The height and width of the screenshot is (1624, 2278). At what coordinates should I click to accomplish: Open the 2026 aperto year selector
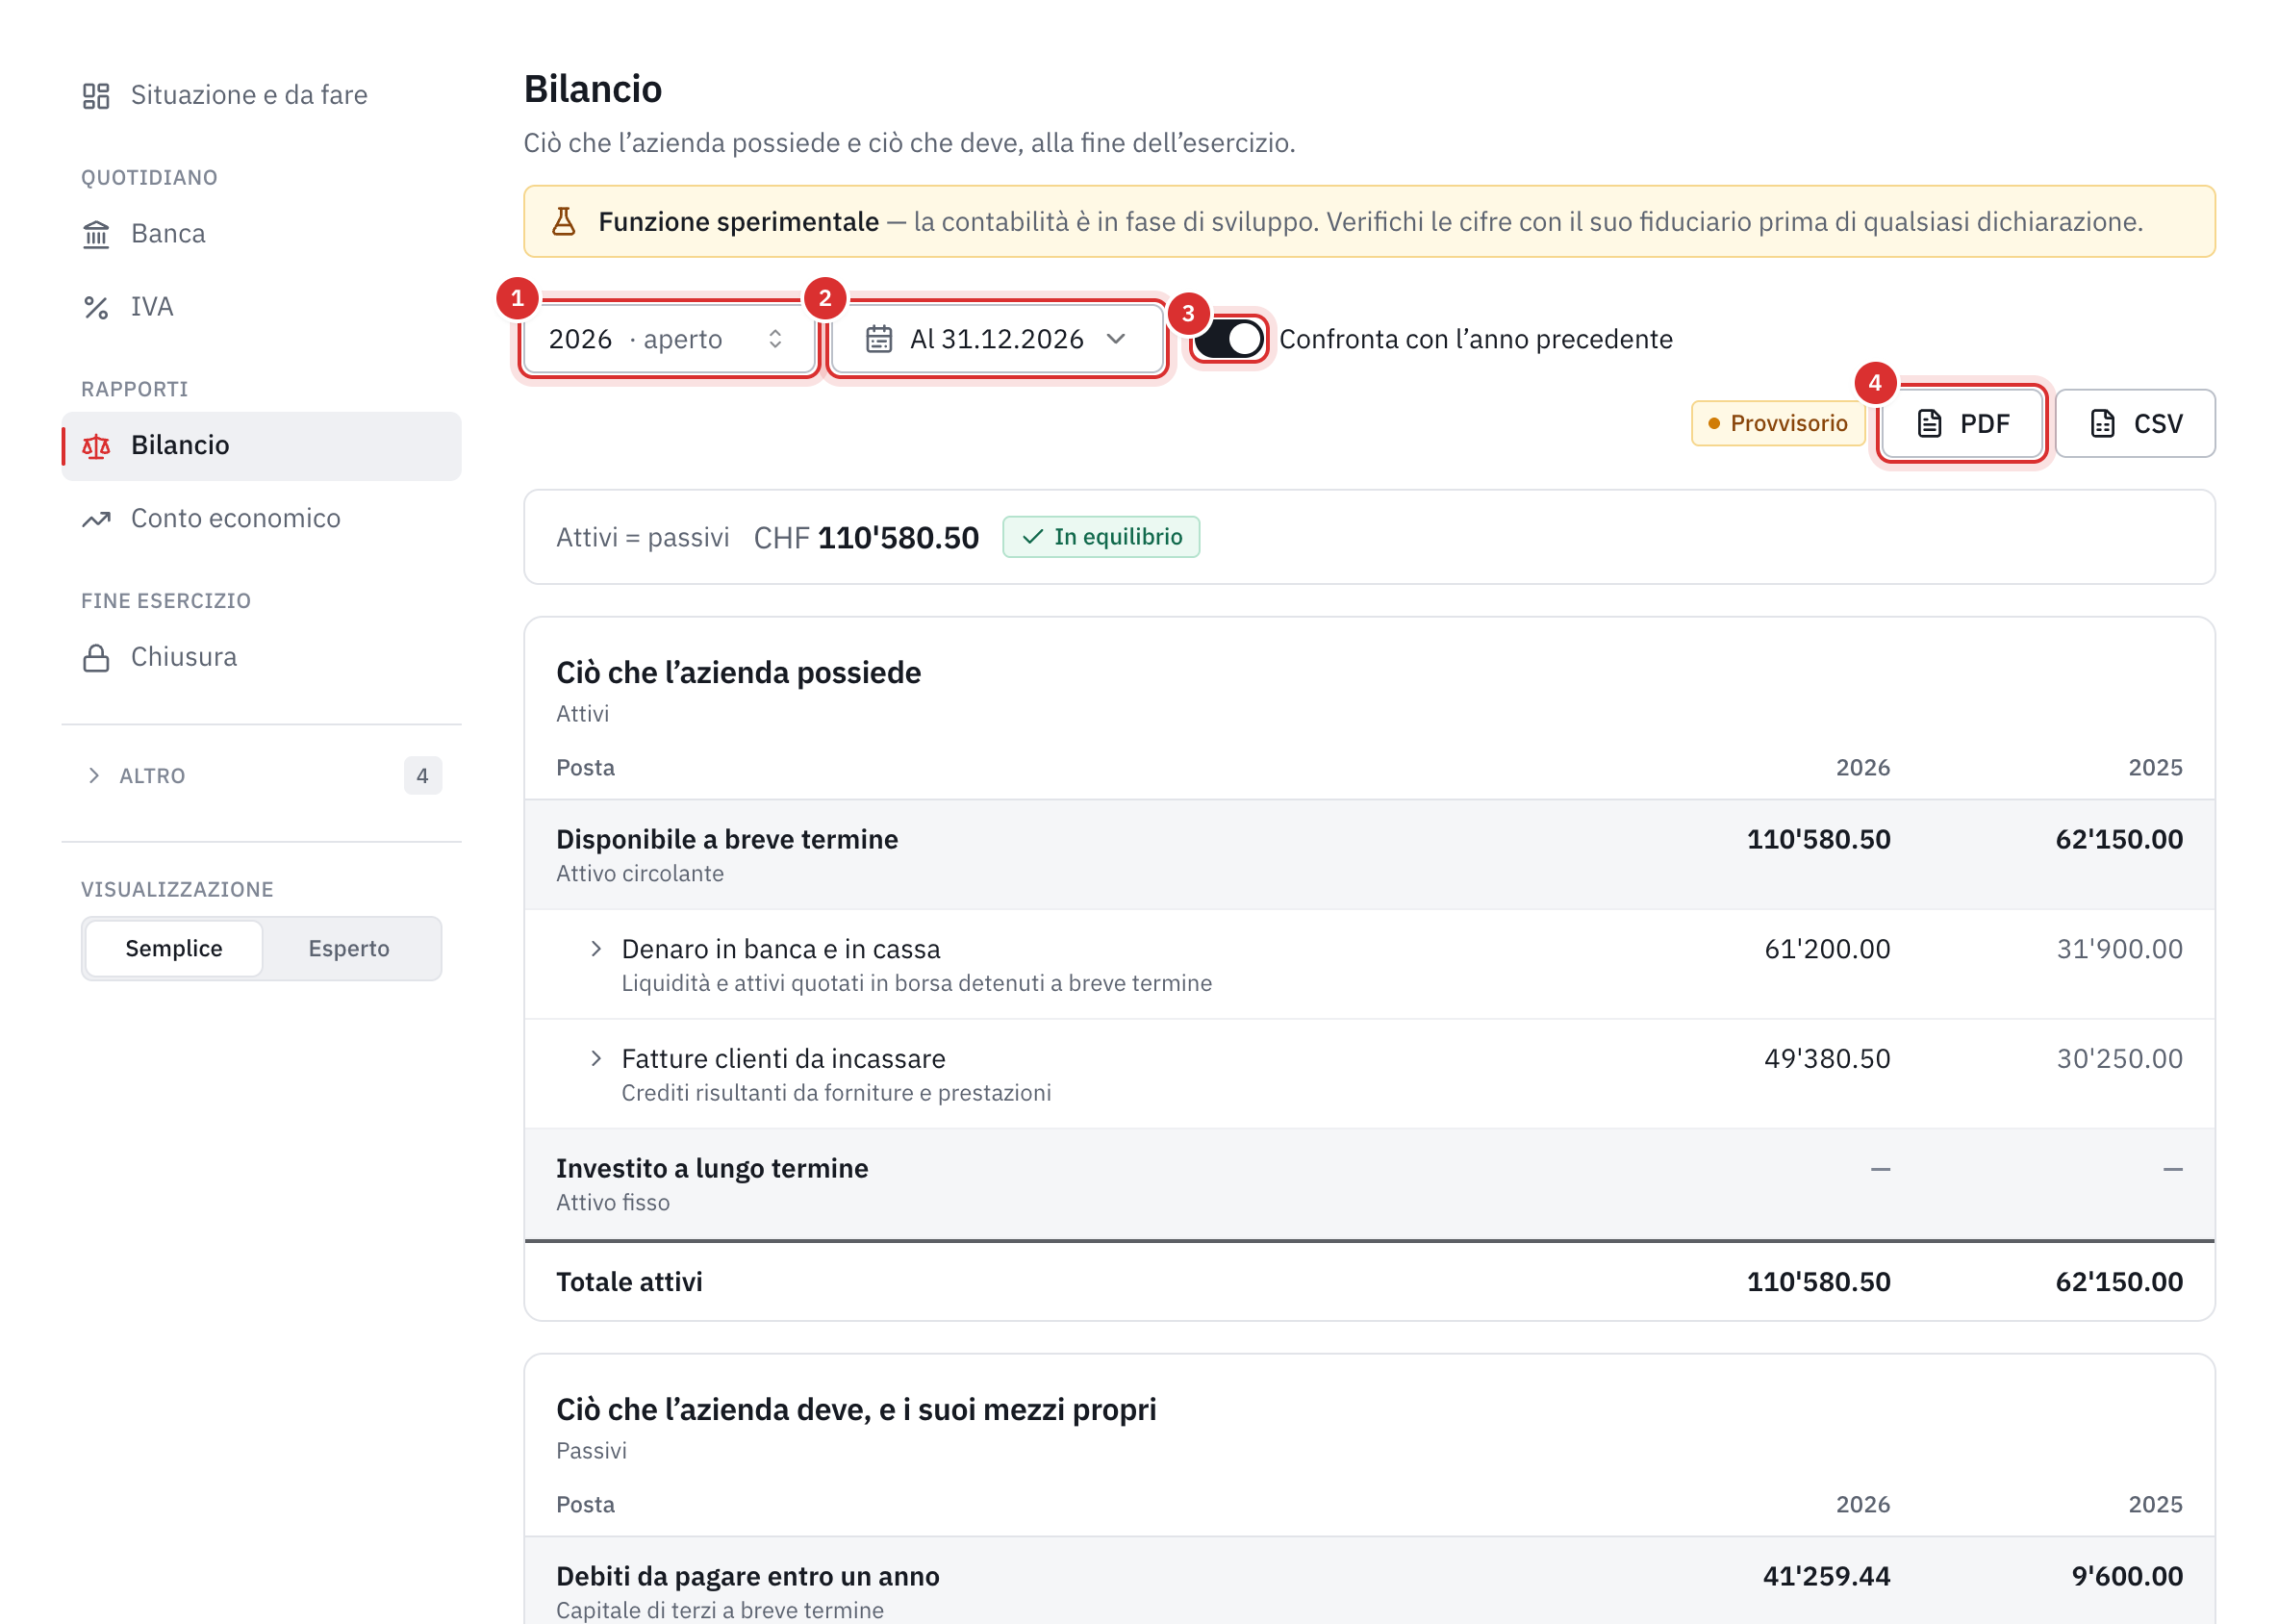[669, 339]
